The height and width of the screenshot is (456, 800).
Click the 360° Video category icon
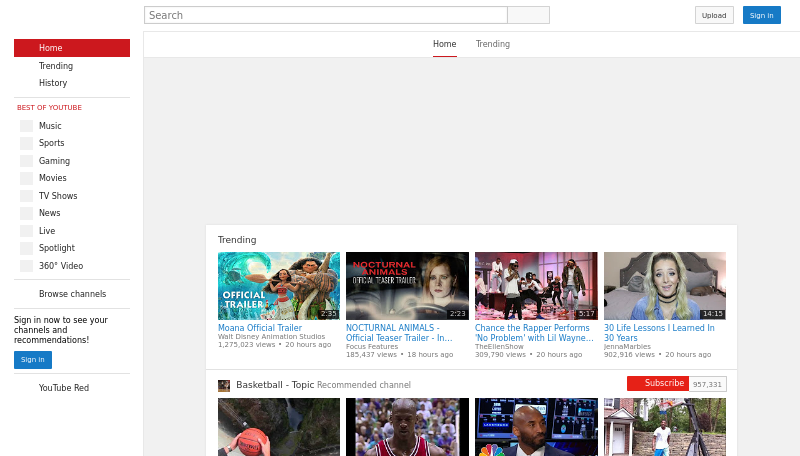point(26,266)
